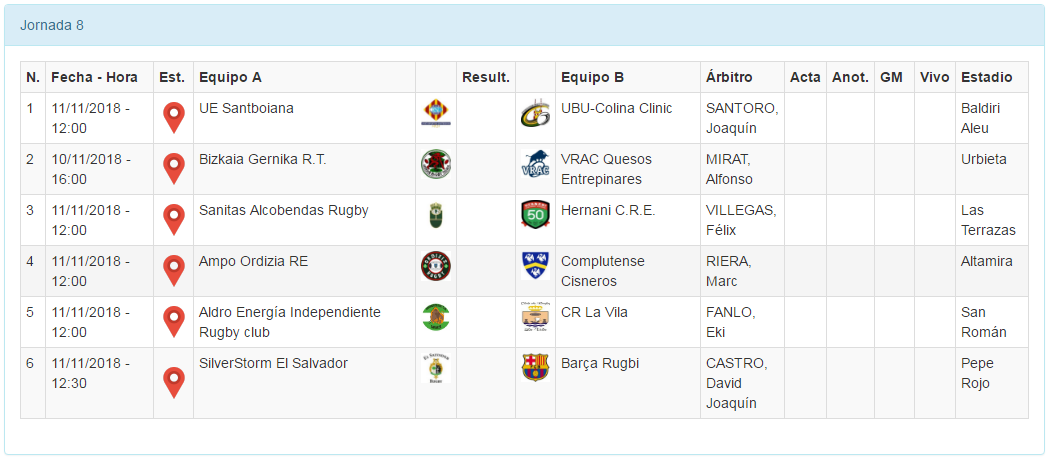Click the Complutense Cisneros shield logo
The width and height of the screenshot is (1048, 459).
click(x=535, y=266)
